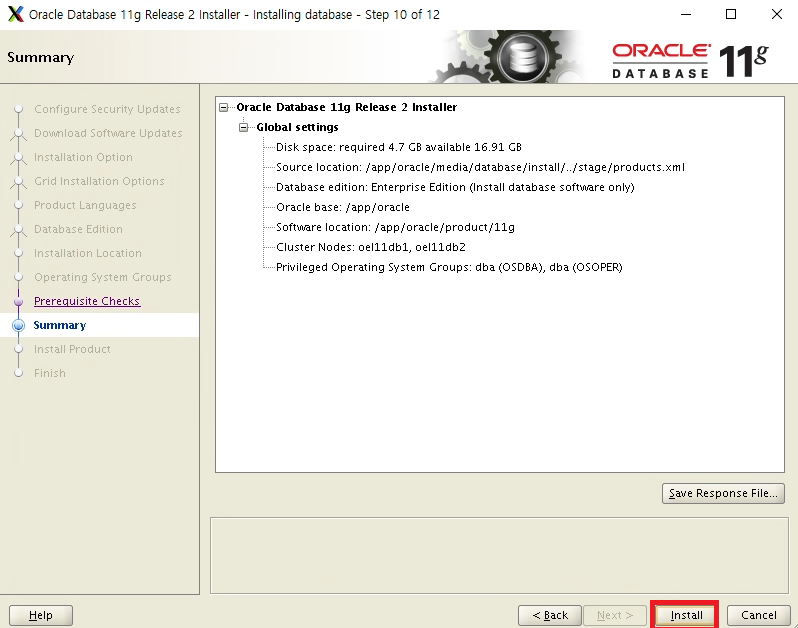Click the Install button

click(x=686, y=615)
